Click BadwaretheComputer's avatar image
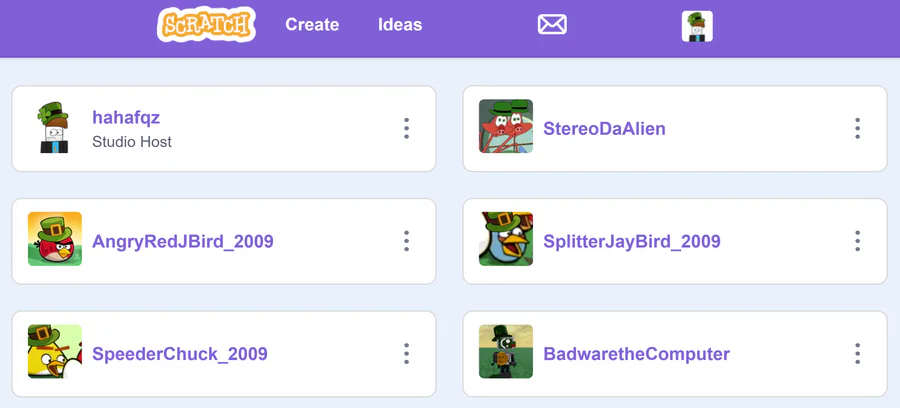 coord(506,352)
